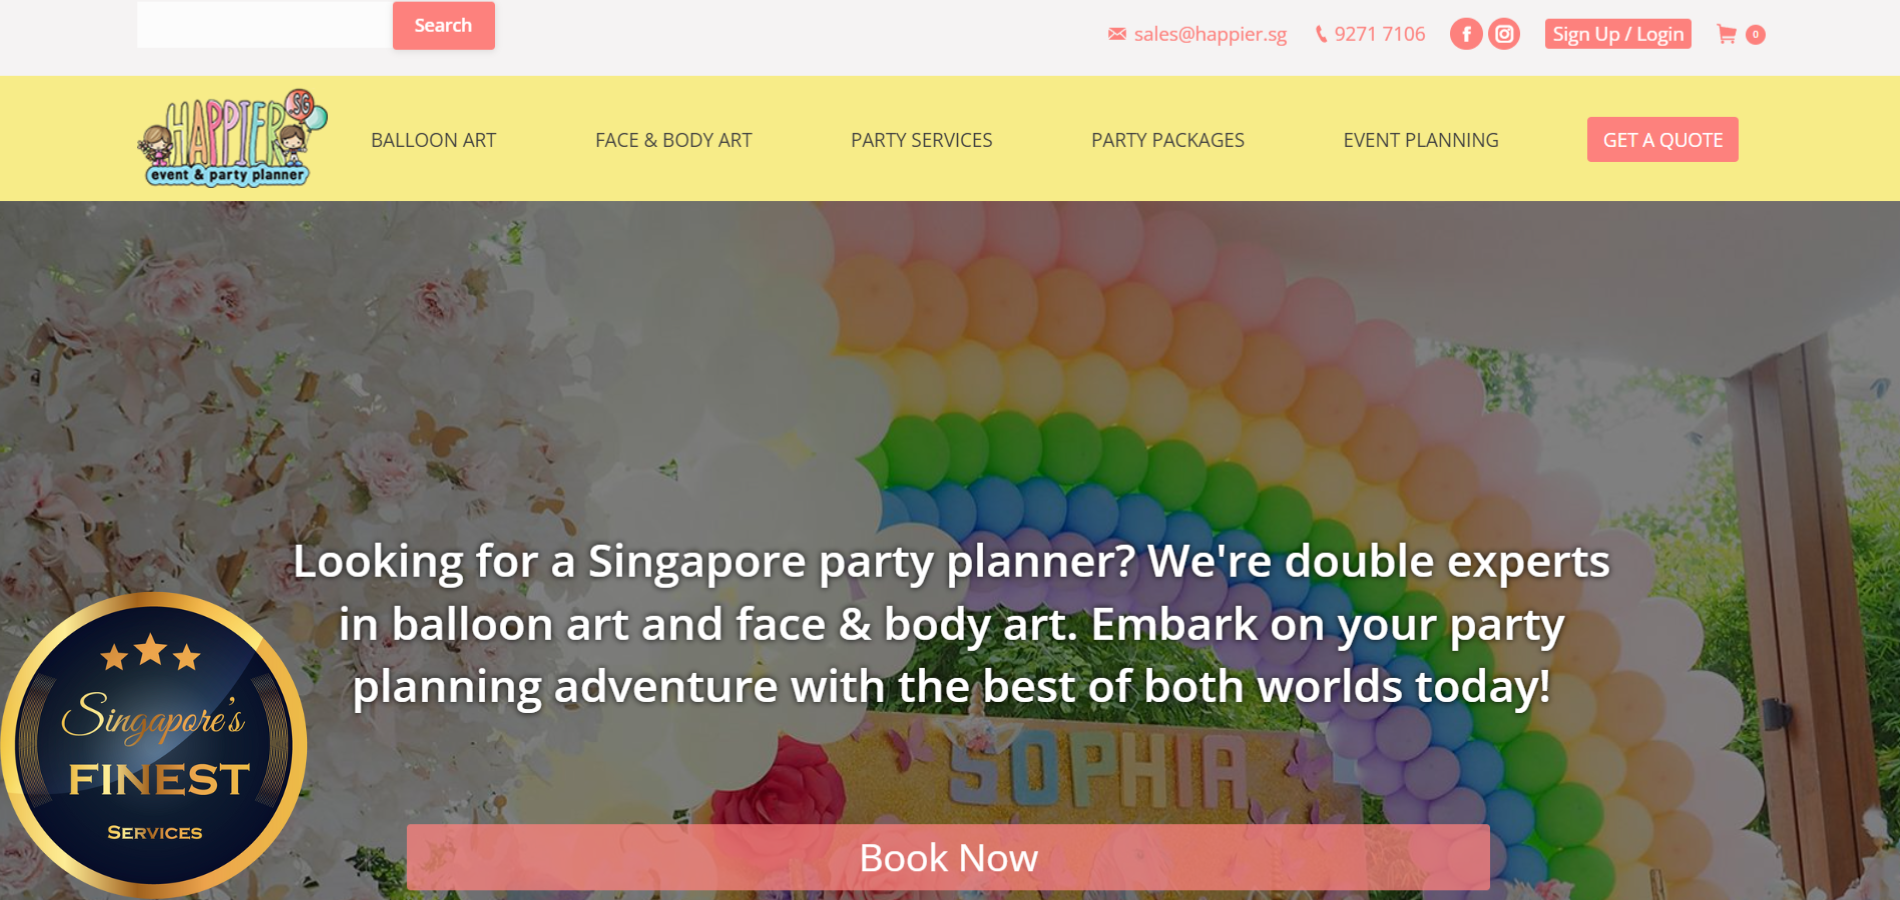
Task: Open the shopping cart icon
Action: point(1726,34)
